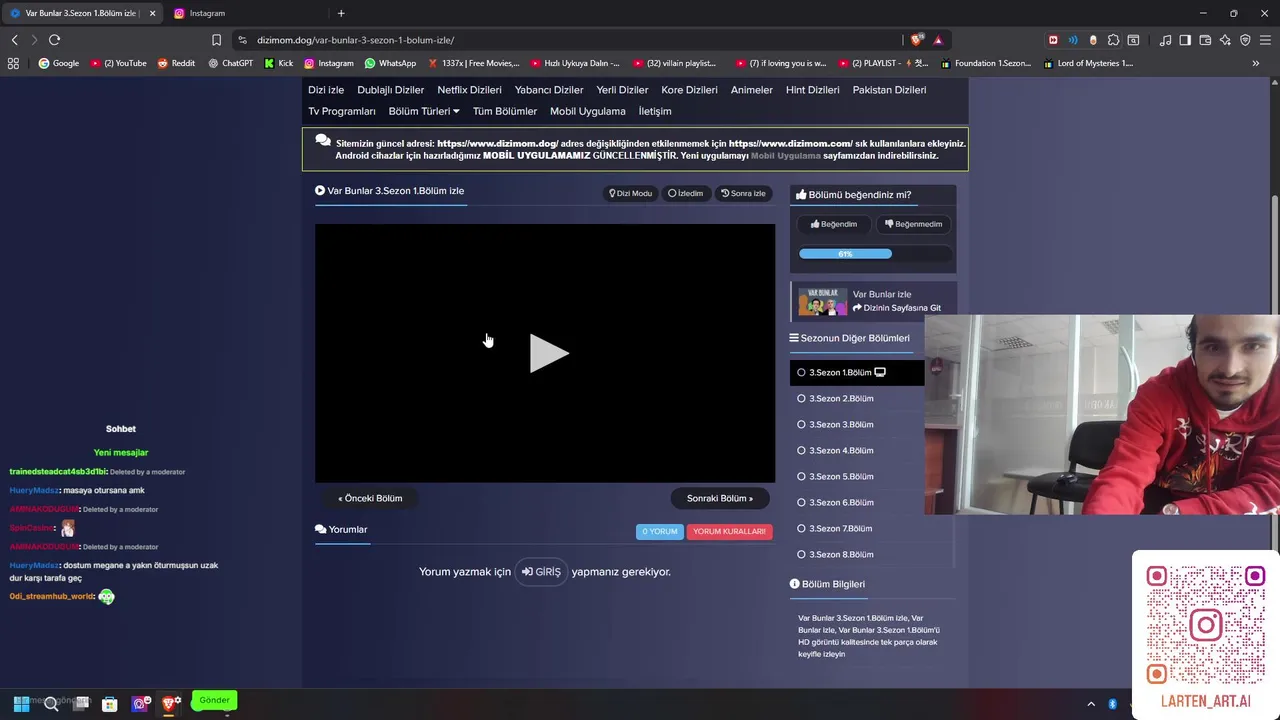Open taskbar search magnifier
The image size is (1280, 720).
51,704
